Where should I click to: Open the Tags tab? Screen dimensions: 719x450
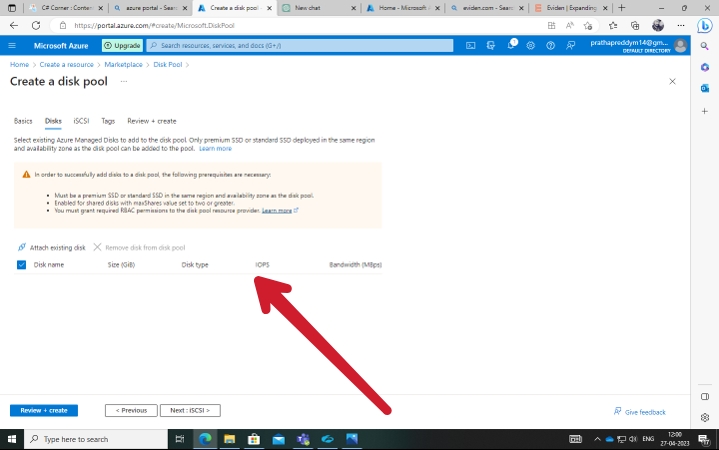coord(108,121)
